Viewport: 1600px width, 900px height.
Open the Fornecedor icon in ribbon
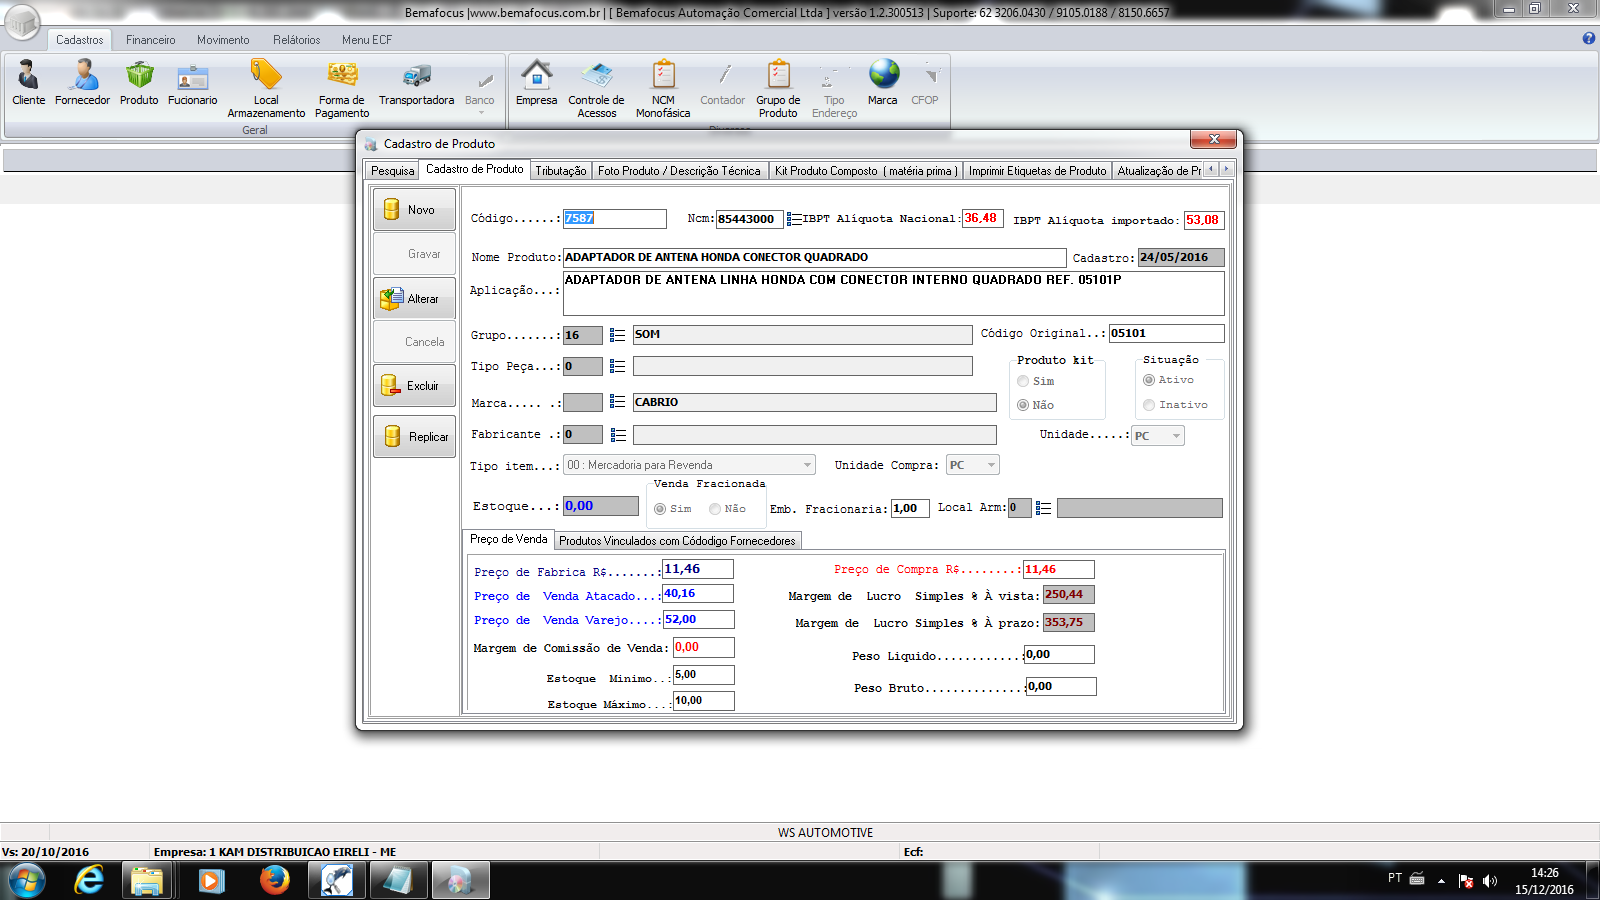point(83,82)
